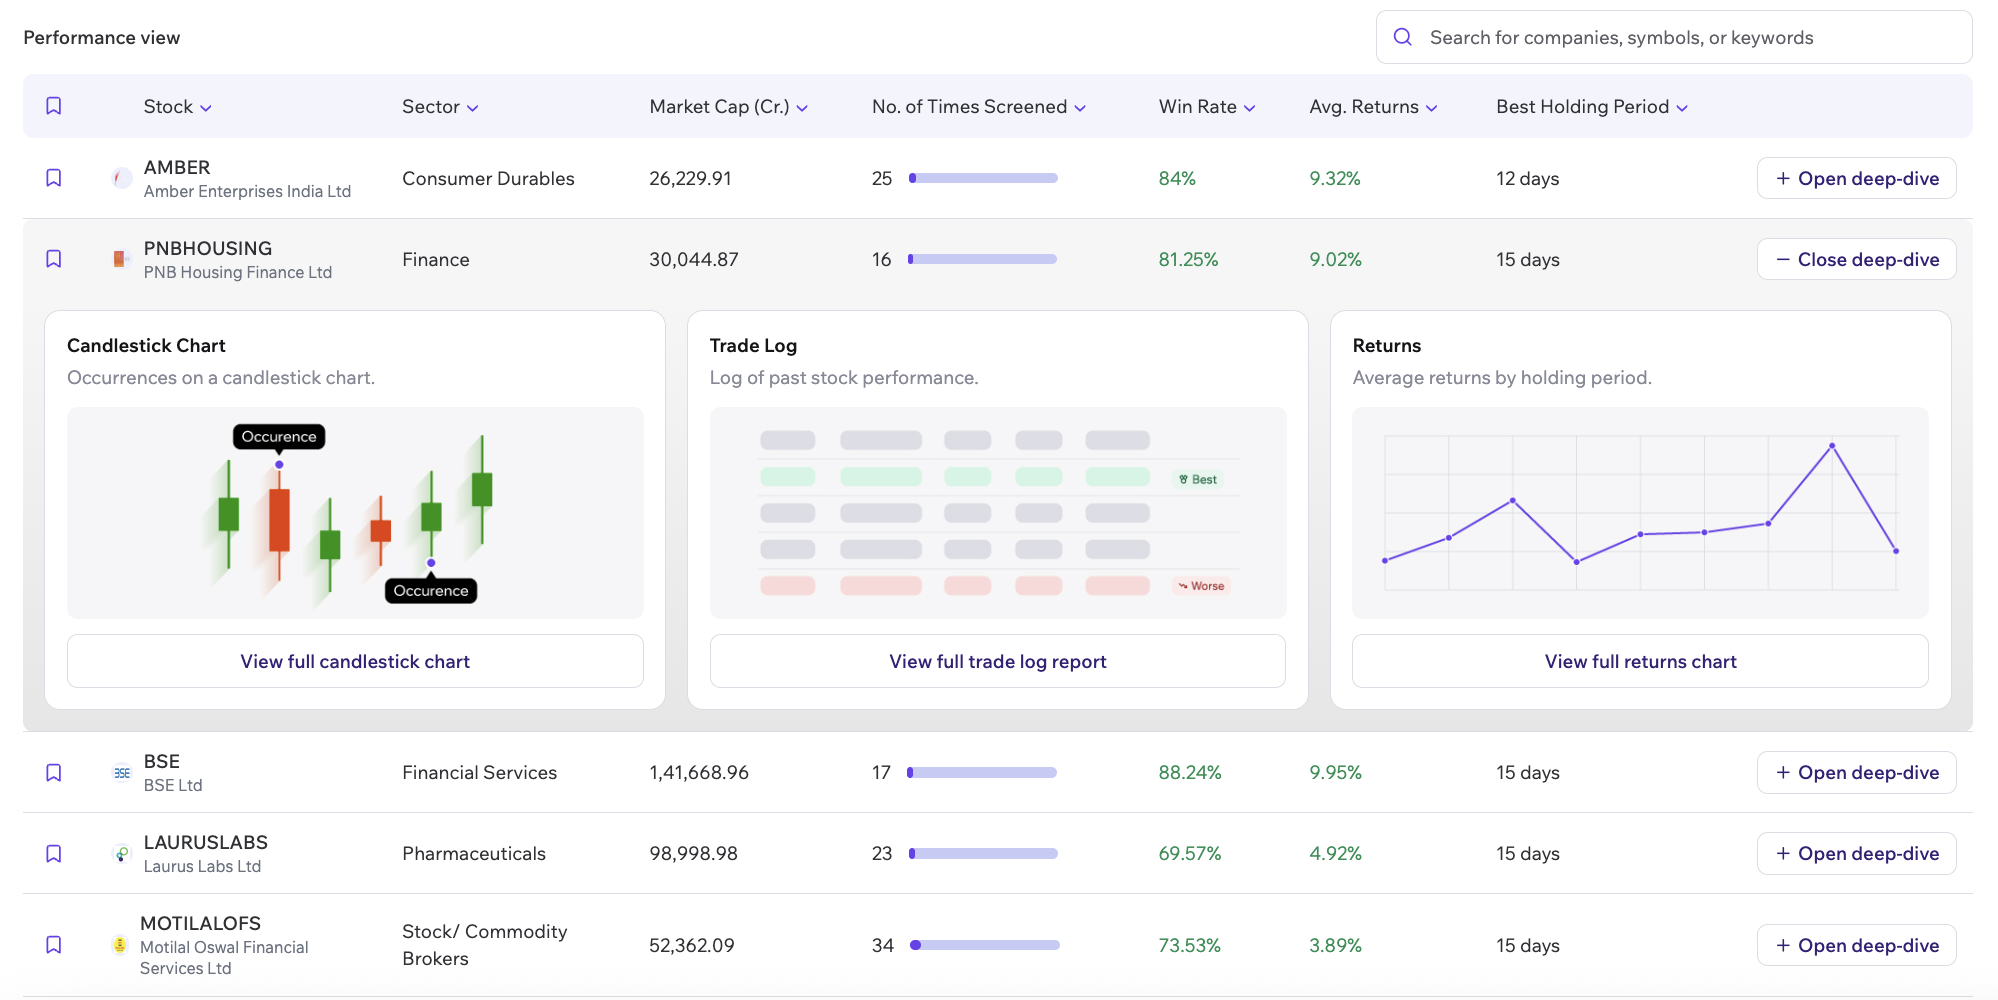
Task: Click the returns line chart preview
Action: tap(1640, 512)
